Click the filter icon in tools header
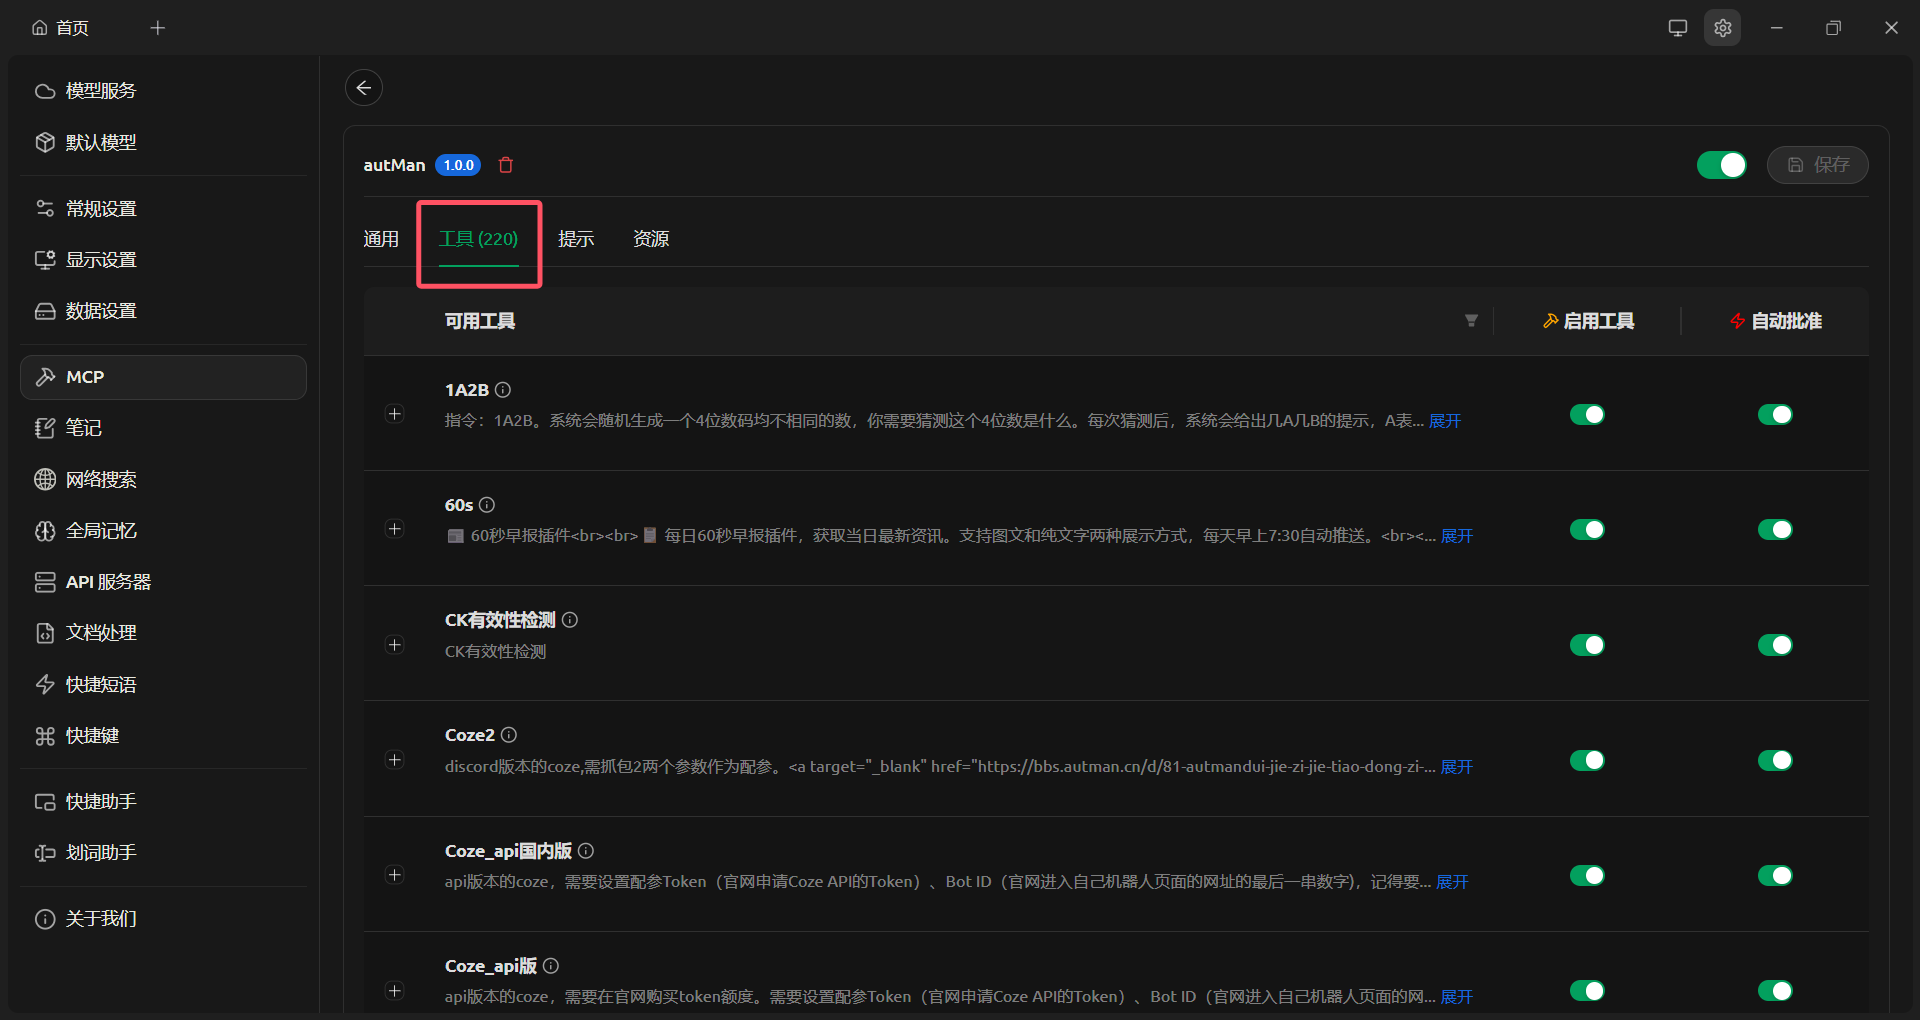Screen dimensions: 1920x1020 [1471, 321]
